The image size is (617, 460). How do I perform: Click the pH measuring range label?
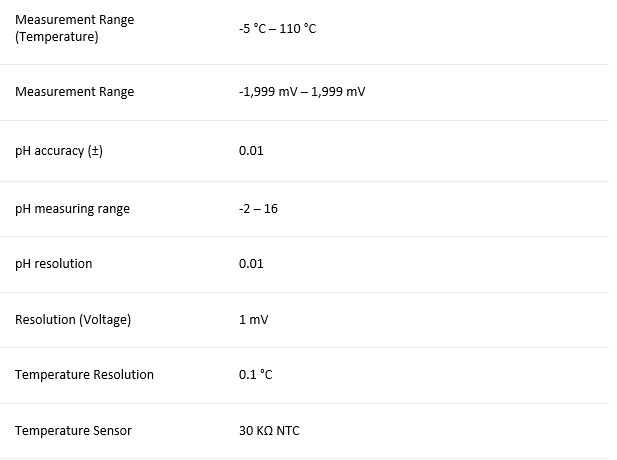(x=72, y=209)
